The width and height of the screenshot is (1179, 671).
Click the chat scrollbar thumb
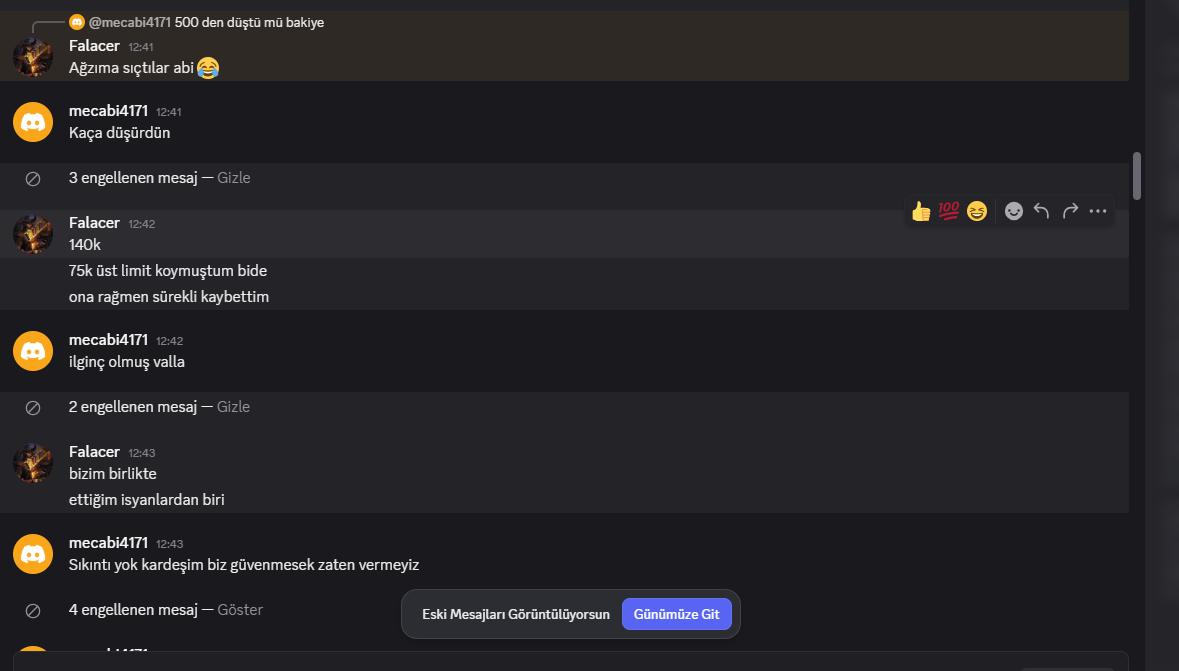(x=1137, y=176)
